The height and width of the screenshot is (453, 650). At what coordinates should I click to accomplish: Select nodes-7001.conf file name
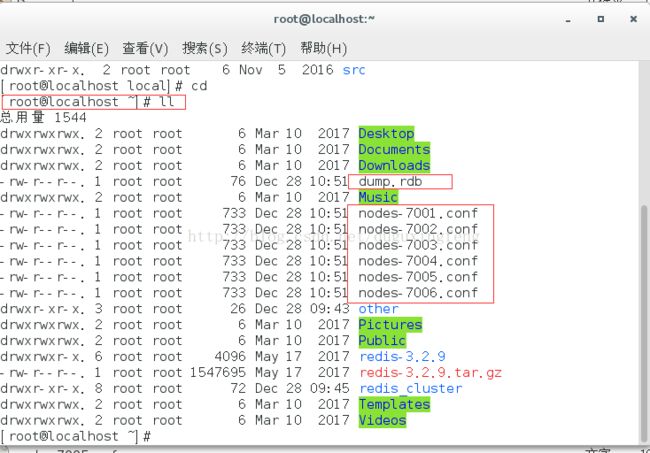pos(418,213)
